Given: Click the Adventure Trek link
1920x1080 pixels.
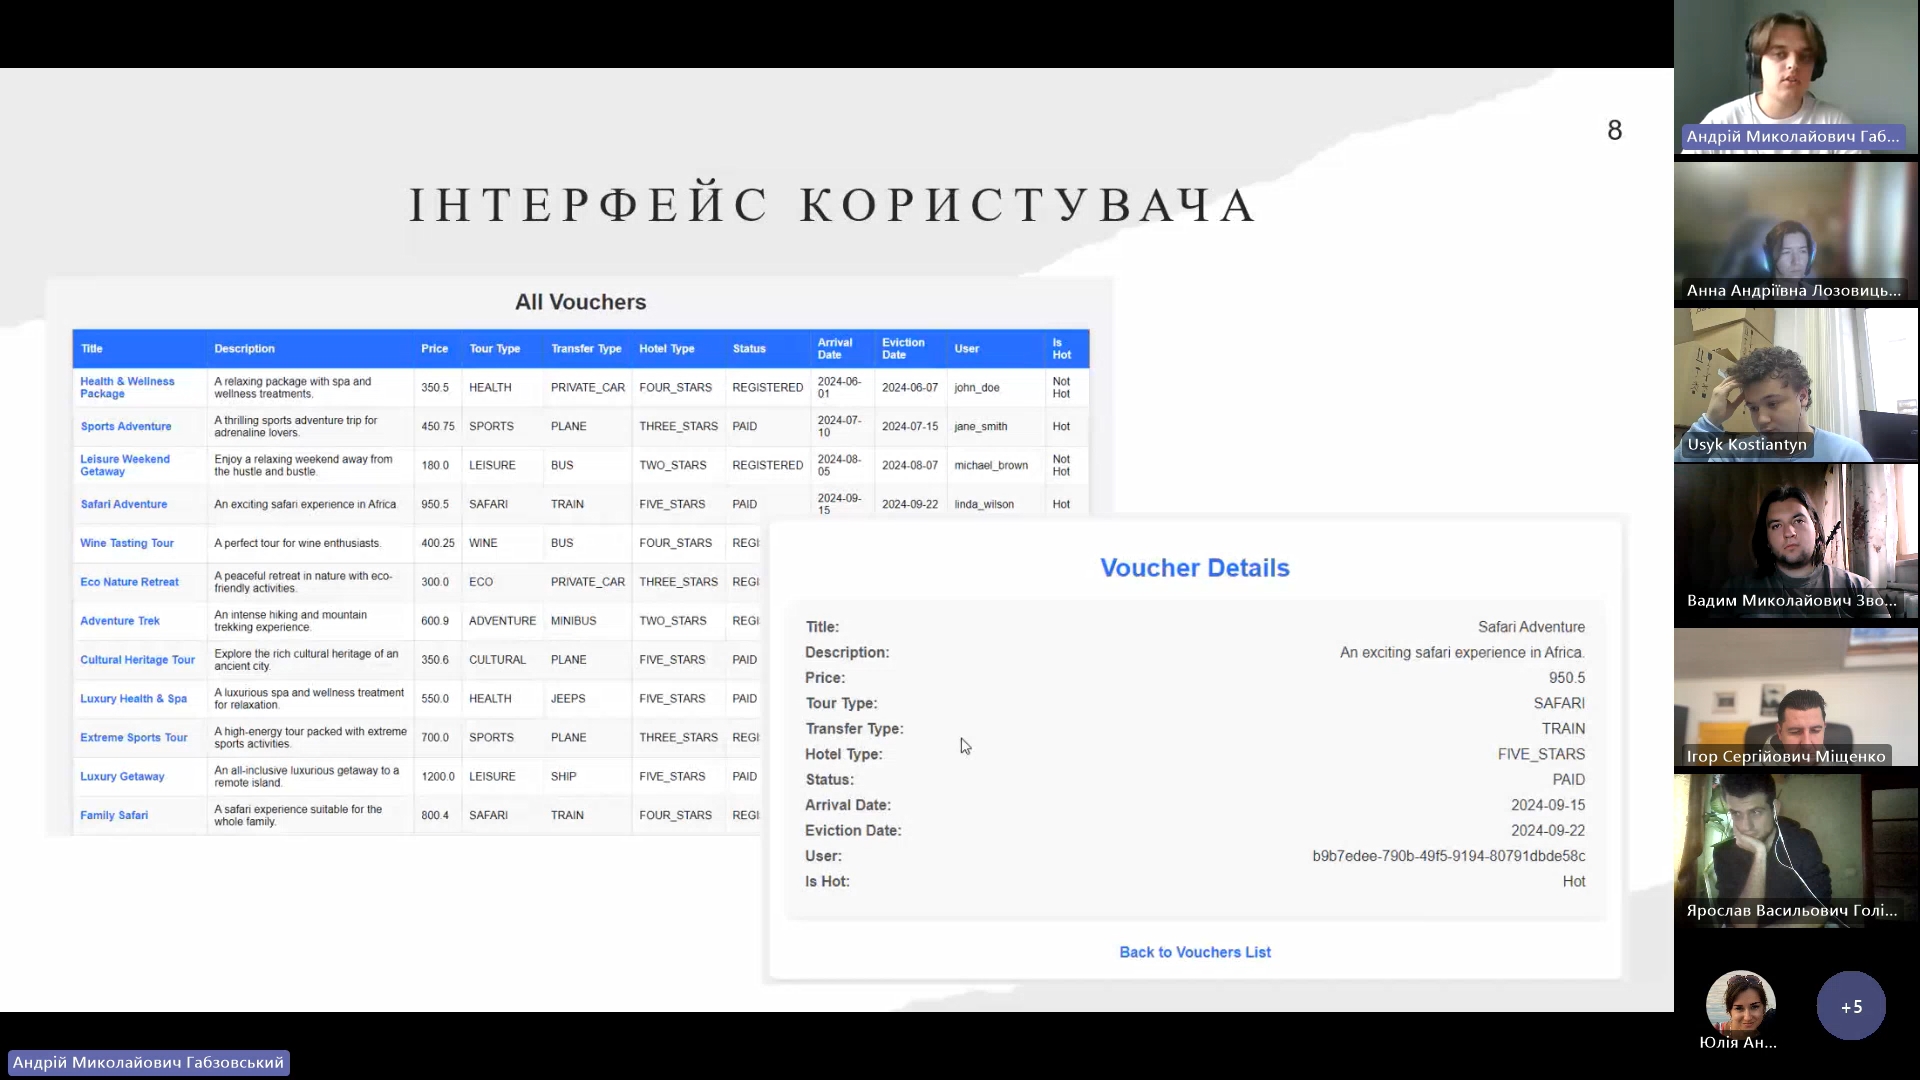Looking at the screenshot, I should pos(120,621).
